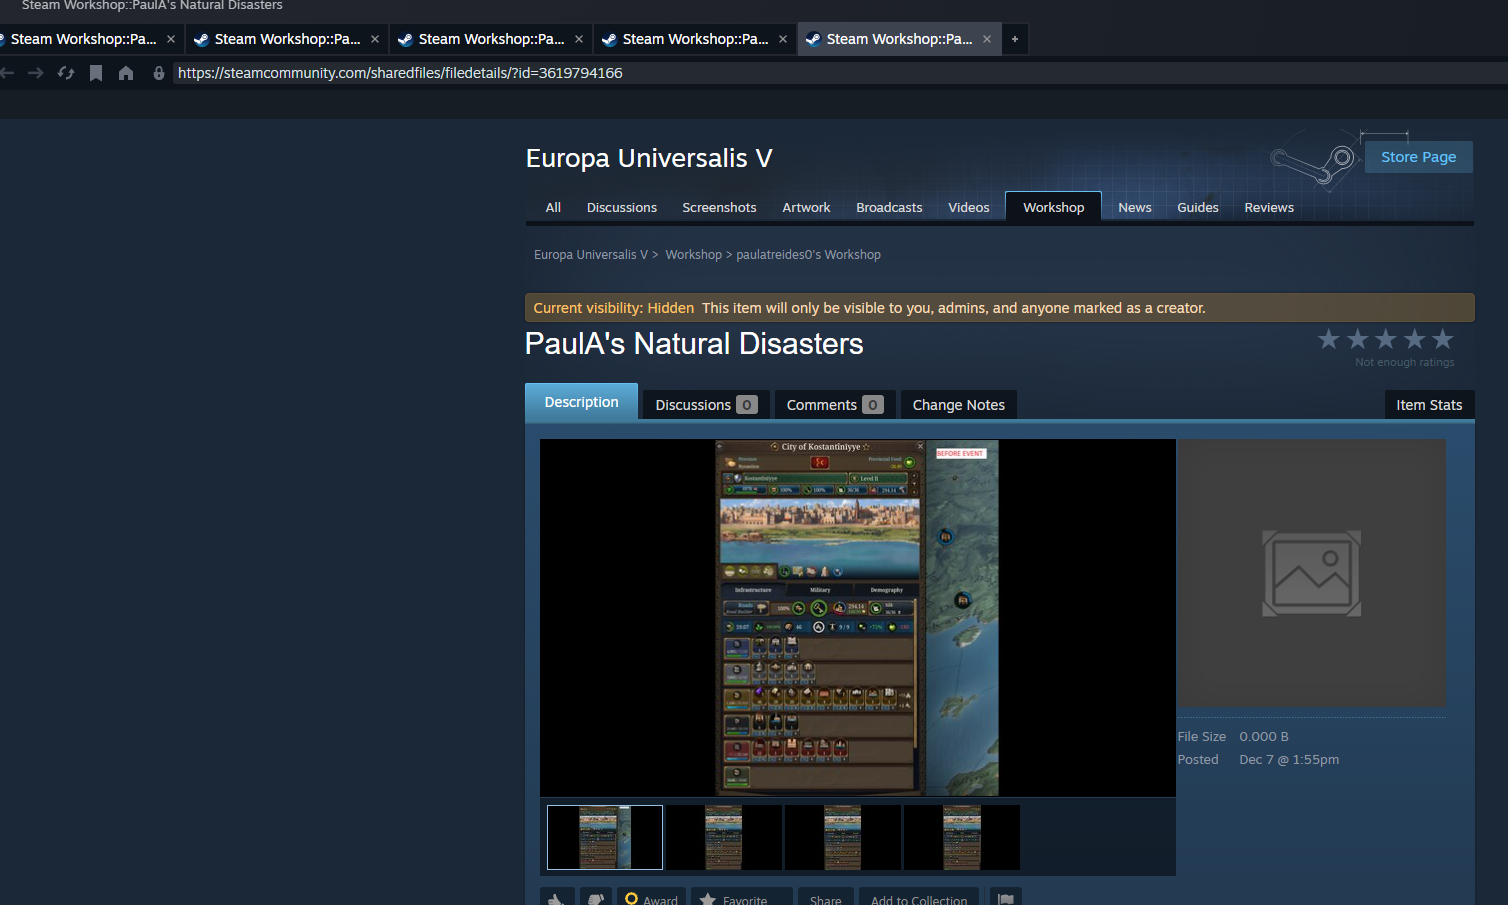The image size is (1508, 905).
Task: Open the All section of the game hub
Action: click(553, 208)
